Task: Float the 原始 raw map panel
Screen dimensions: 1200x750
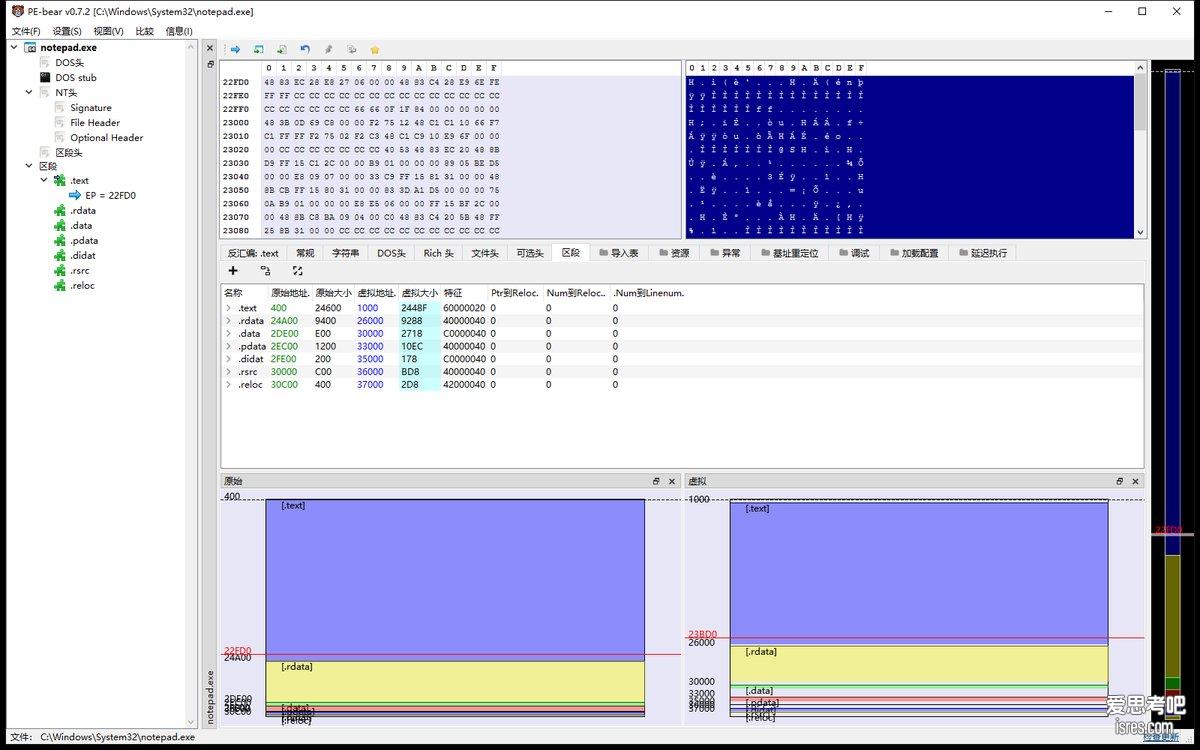Action: tap(656, 481)
